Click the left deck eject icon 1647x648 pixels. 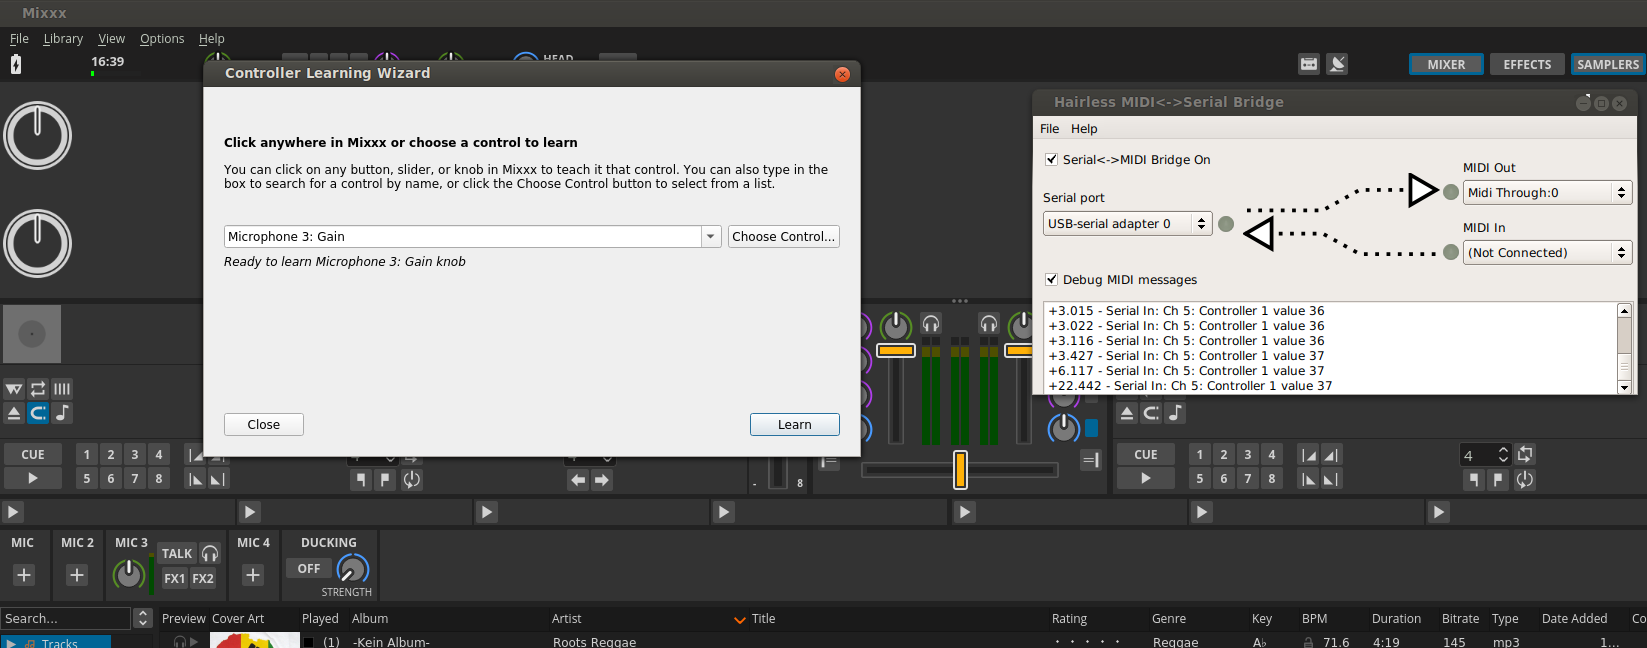pos(14,413)
